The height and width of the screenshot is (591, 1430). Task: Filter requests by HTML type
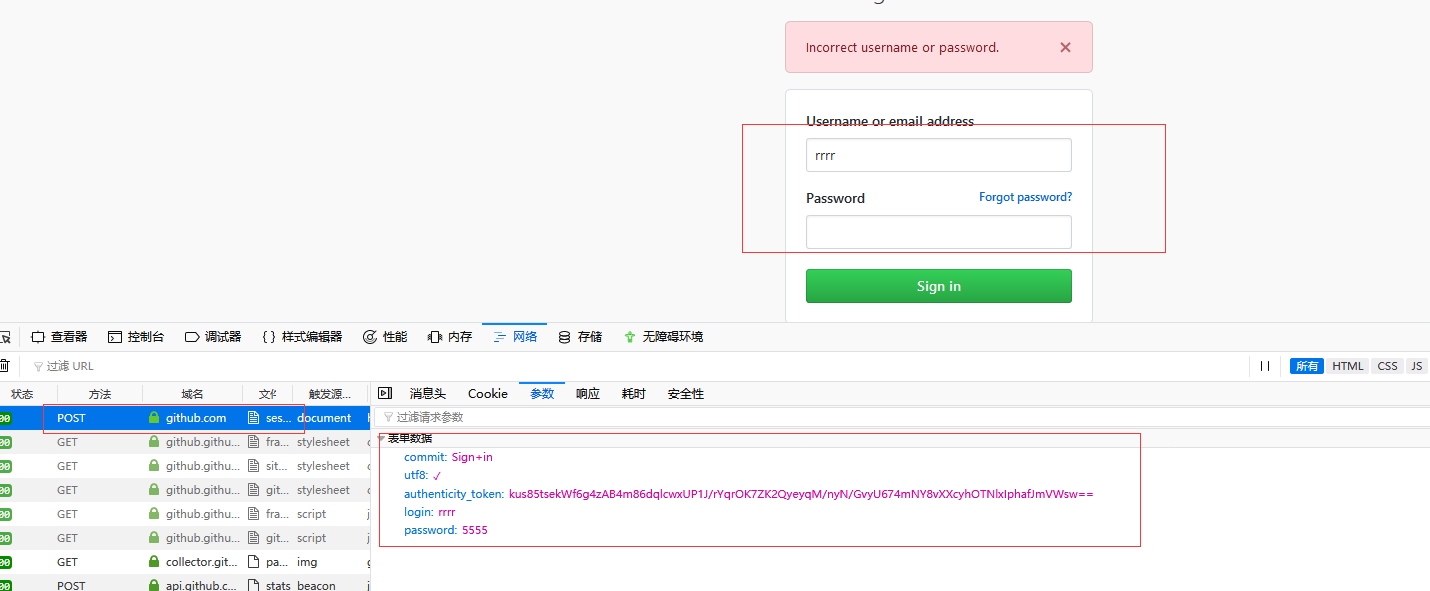click(x=1347, y=366)
